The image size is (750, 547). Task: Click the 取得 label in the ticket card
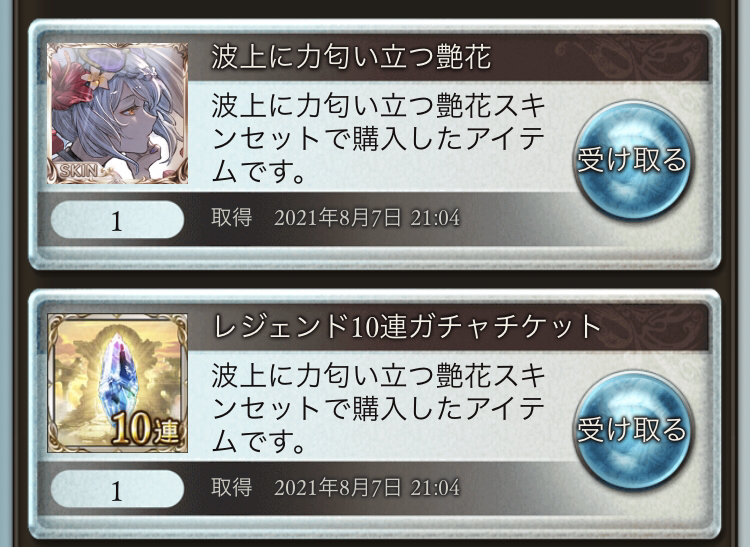232,487
